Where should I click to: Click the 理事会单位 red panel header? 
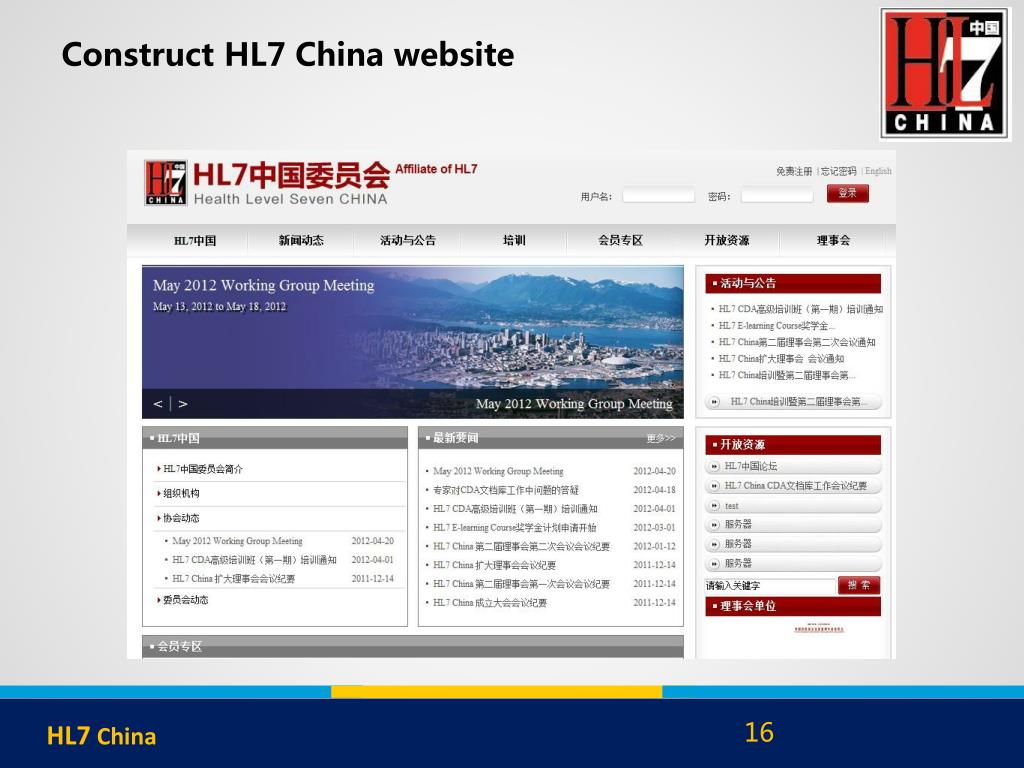[793, 606]
